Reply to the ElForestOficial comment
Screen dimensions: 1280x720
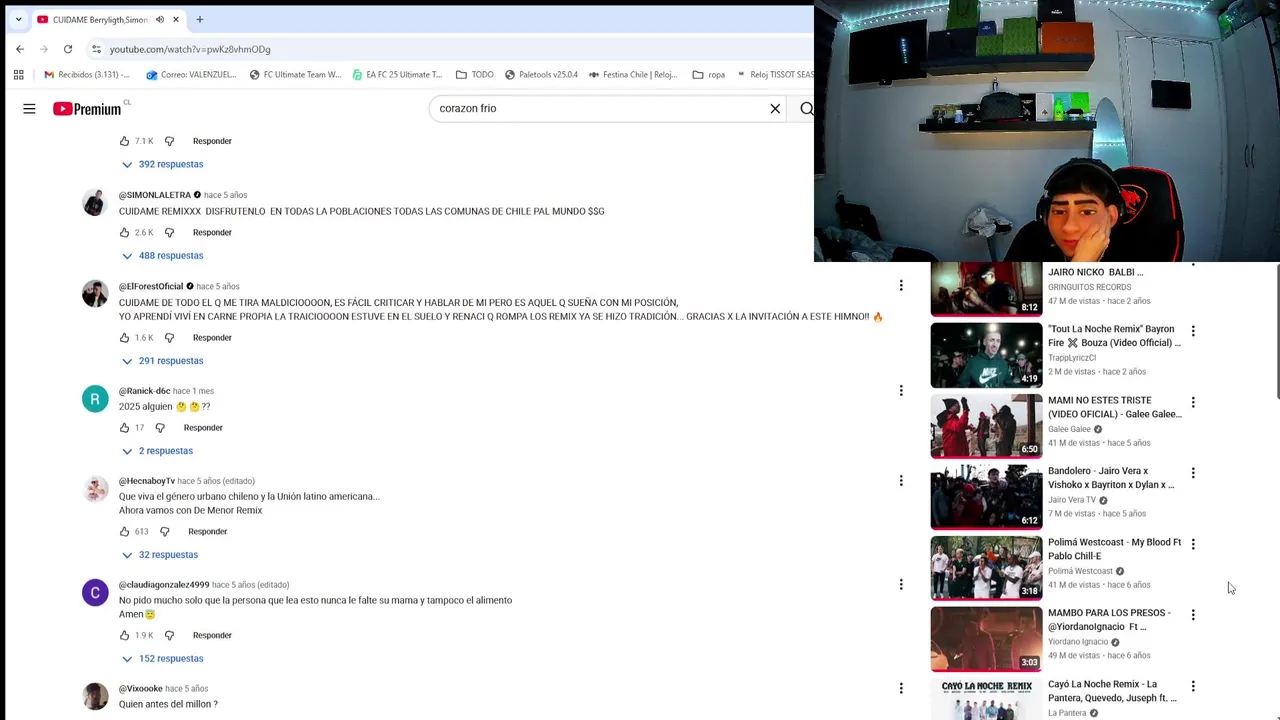pos(212,337)
